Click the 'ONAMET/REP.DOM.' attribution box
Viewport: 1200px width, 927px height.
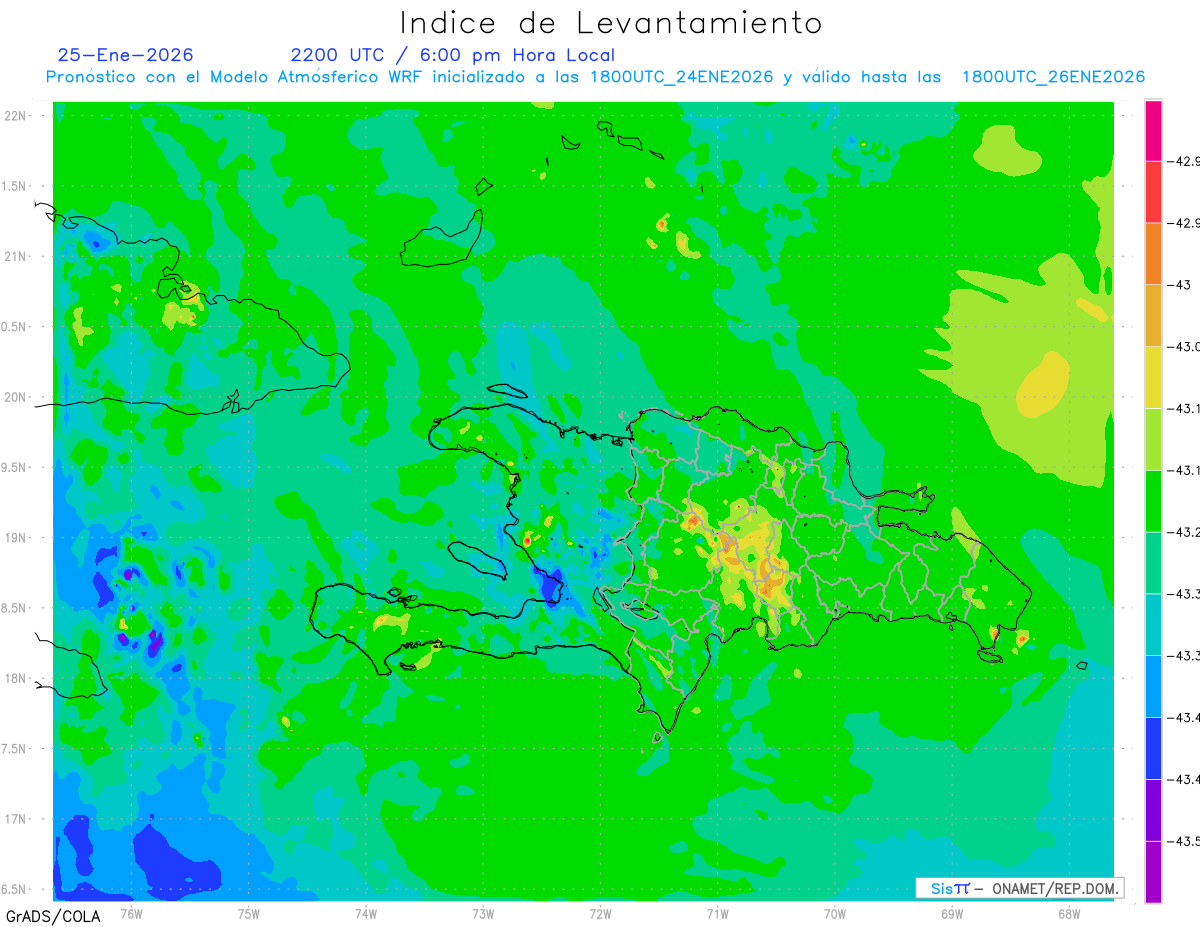pos(1020,888)
